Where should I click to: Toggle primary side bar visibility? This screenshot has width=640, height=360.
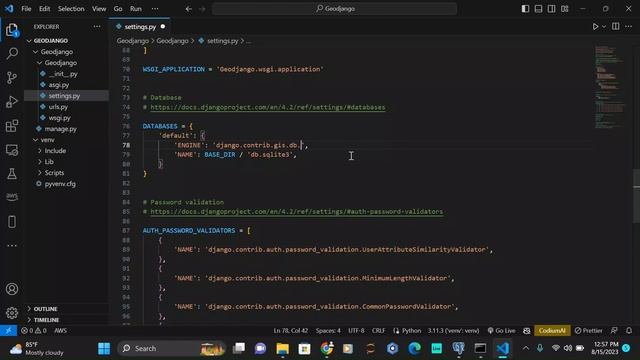[x=525, y=9]
